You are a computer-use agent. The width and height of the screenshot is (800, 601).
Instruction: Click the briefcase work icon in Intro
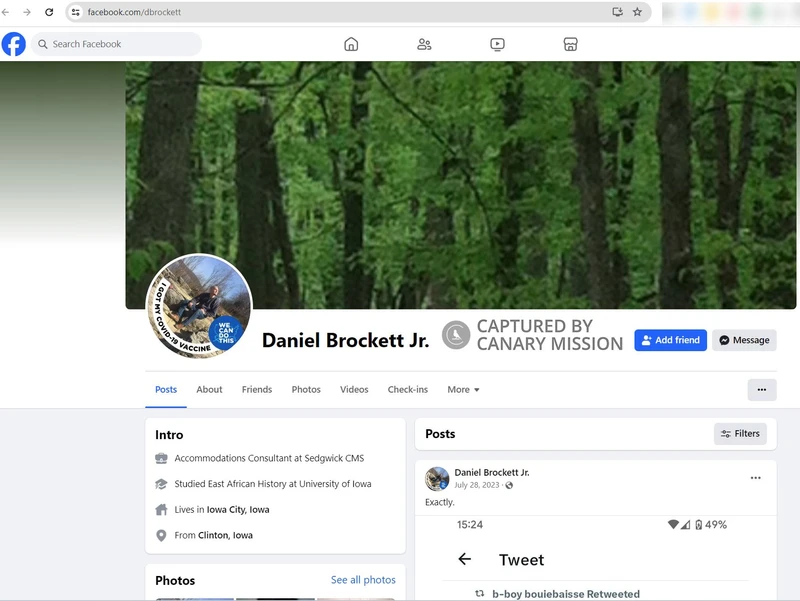pos(161,458)
